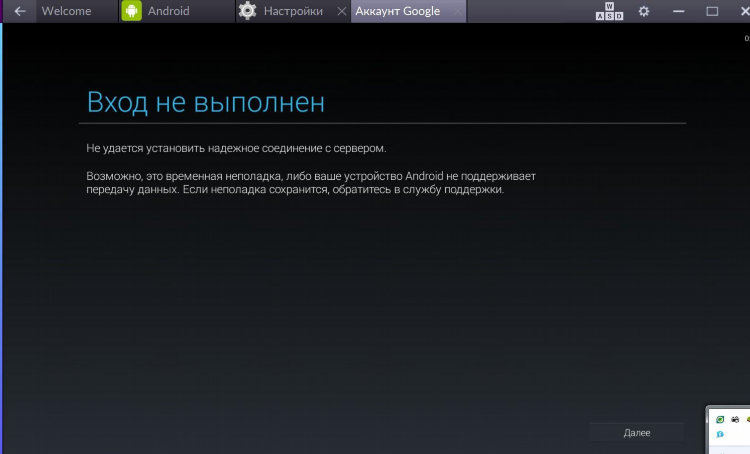Maximize the BlueStacks window
Screen dimensions: 750x454
coord(712,11)
